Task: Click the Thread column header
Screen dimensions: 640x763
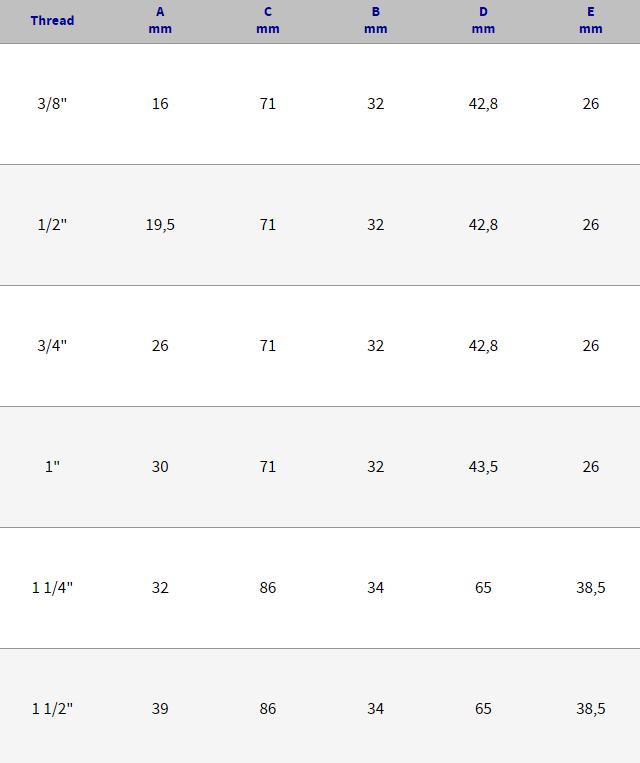Action: click(x=52, y=20)
